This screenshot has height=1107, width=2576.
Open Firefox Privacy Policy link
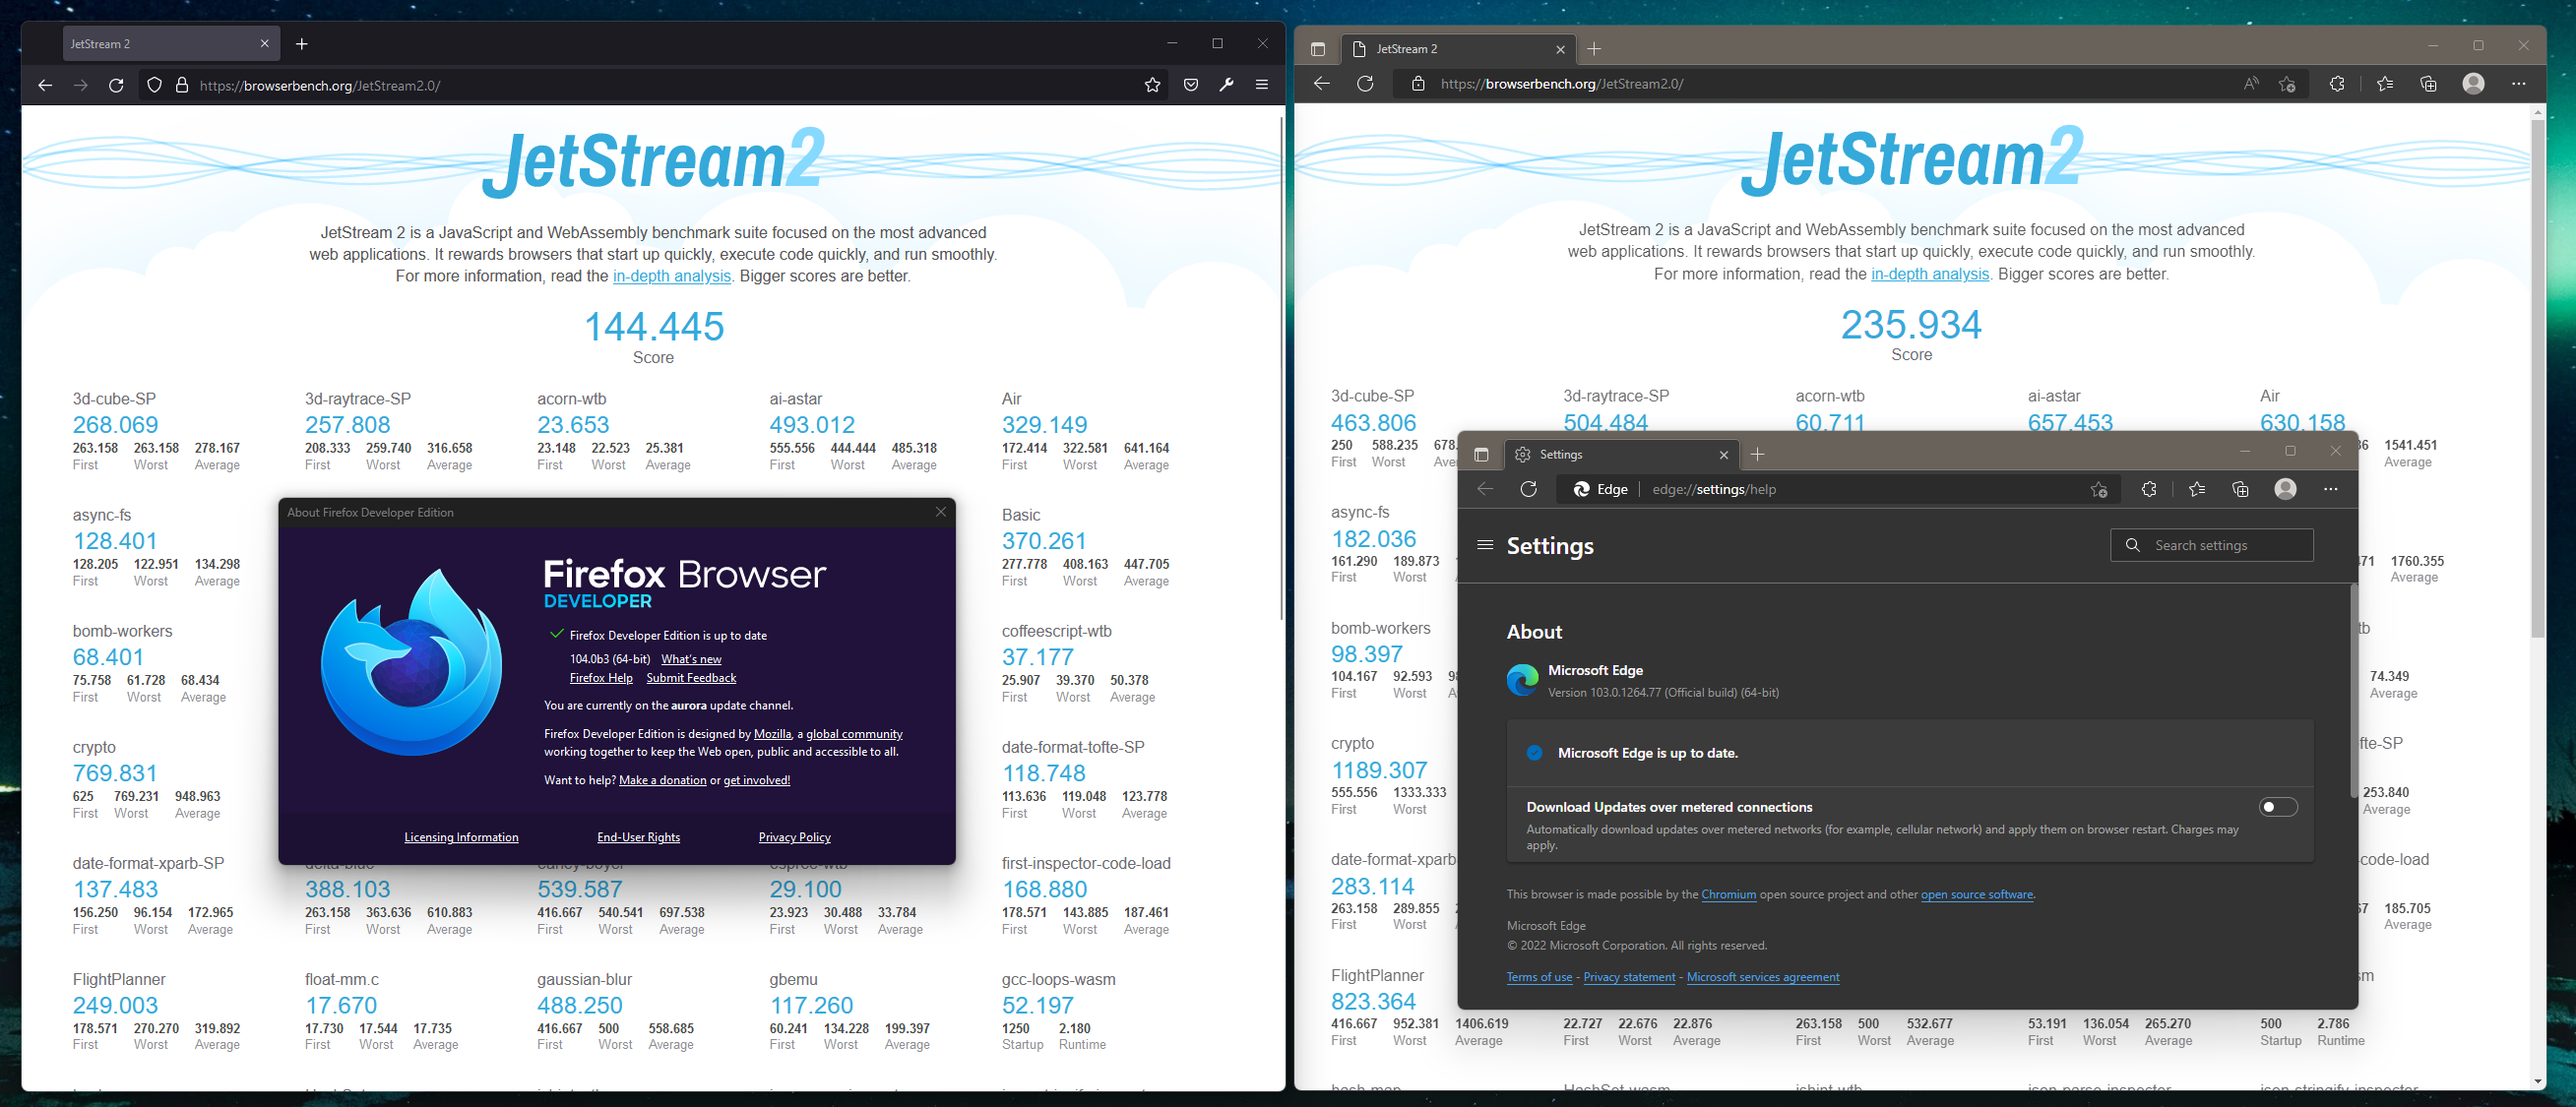tap(794, 837)
